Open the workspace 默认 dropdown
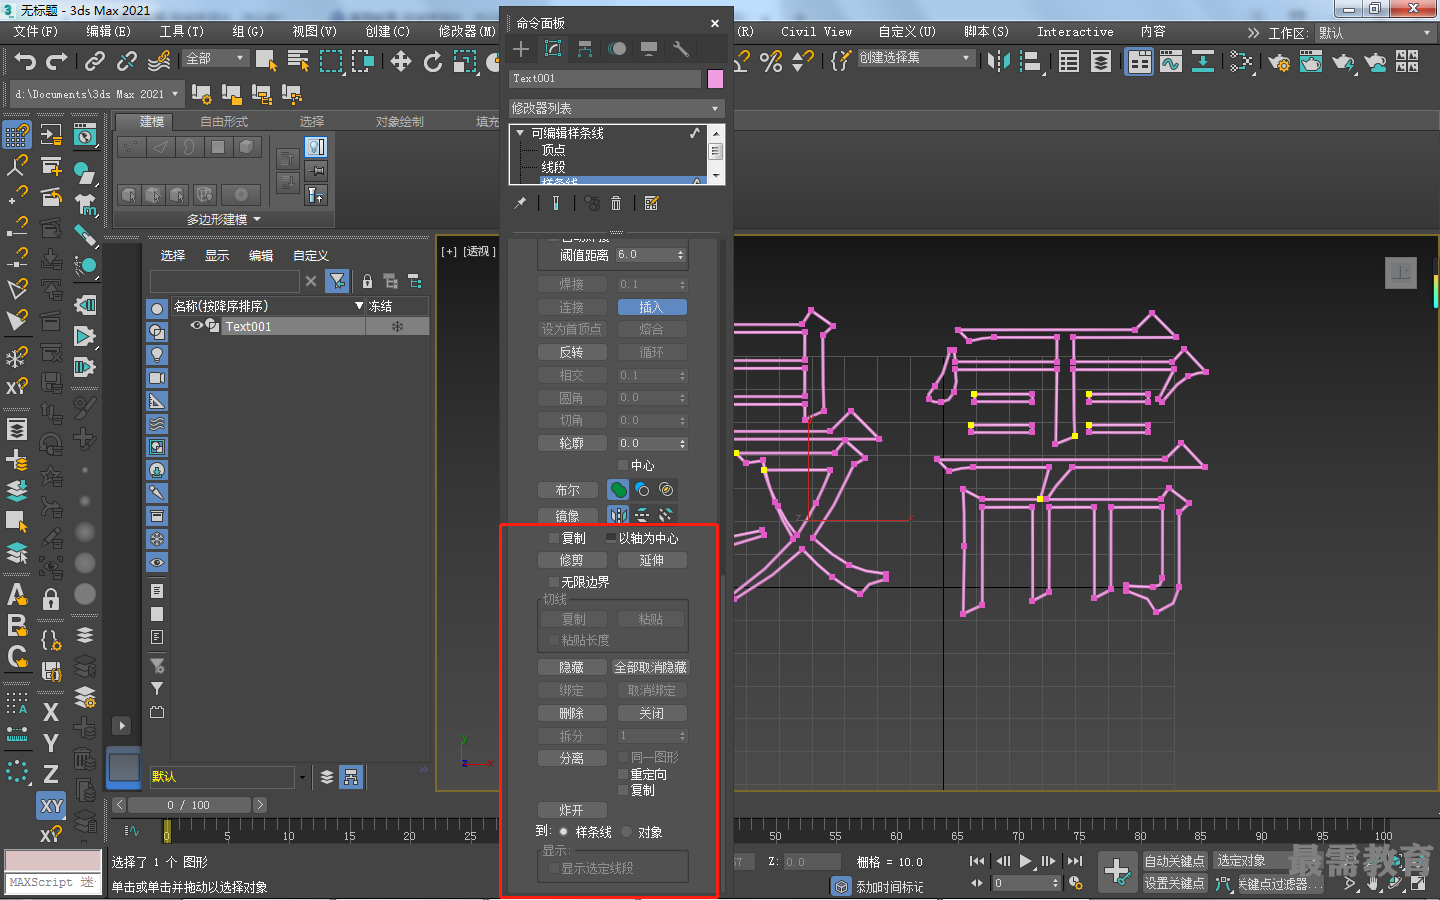Viewport: 1440px width, 900px height. pyautogui.click(x=1375, y=33)
